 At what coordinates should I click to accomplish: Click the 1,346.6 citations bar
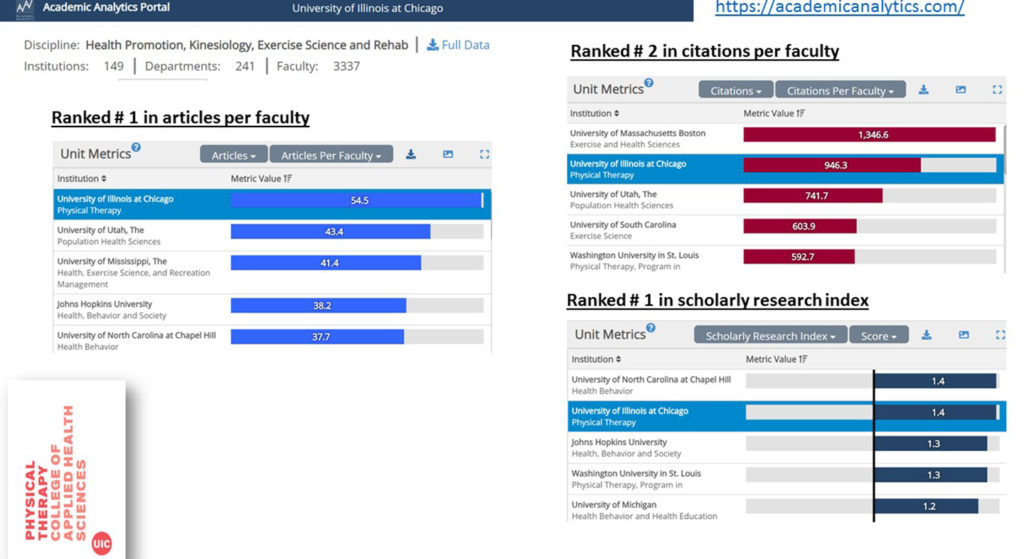click(869, 135)
